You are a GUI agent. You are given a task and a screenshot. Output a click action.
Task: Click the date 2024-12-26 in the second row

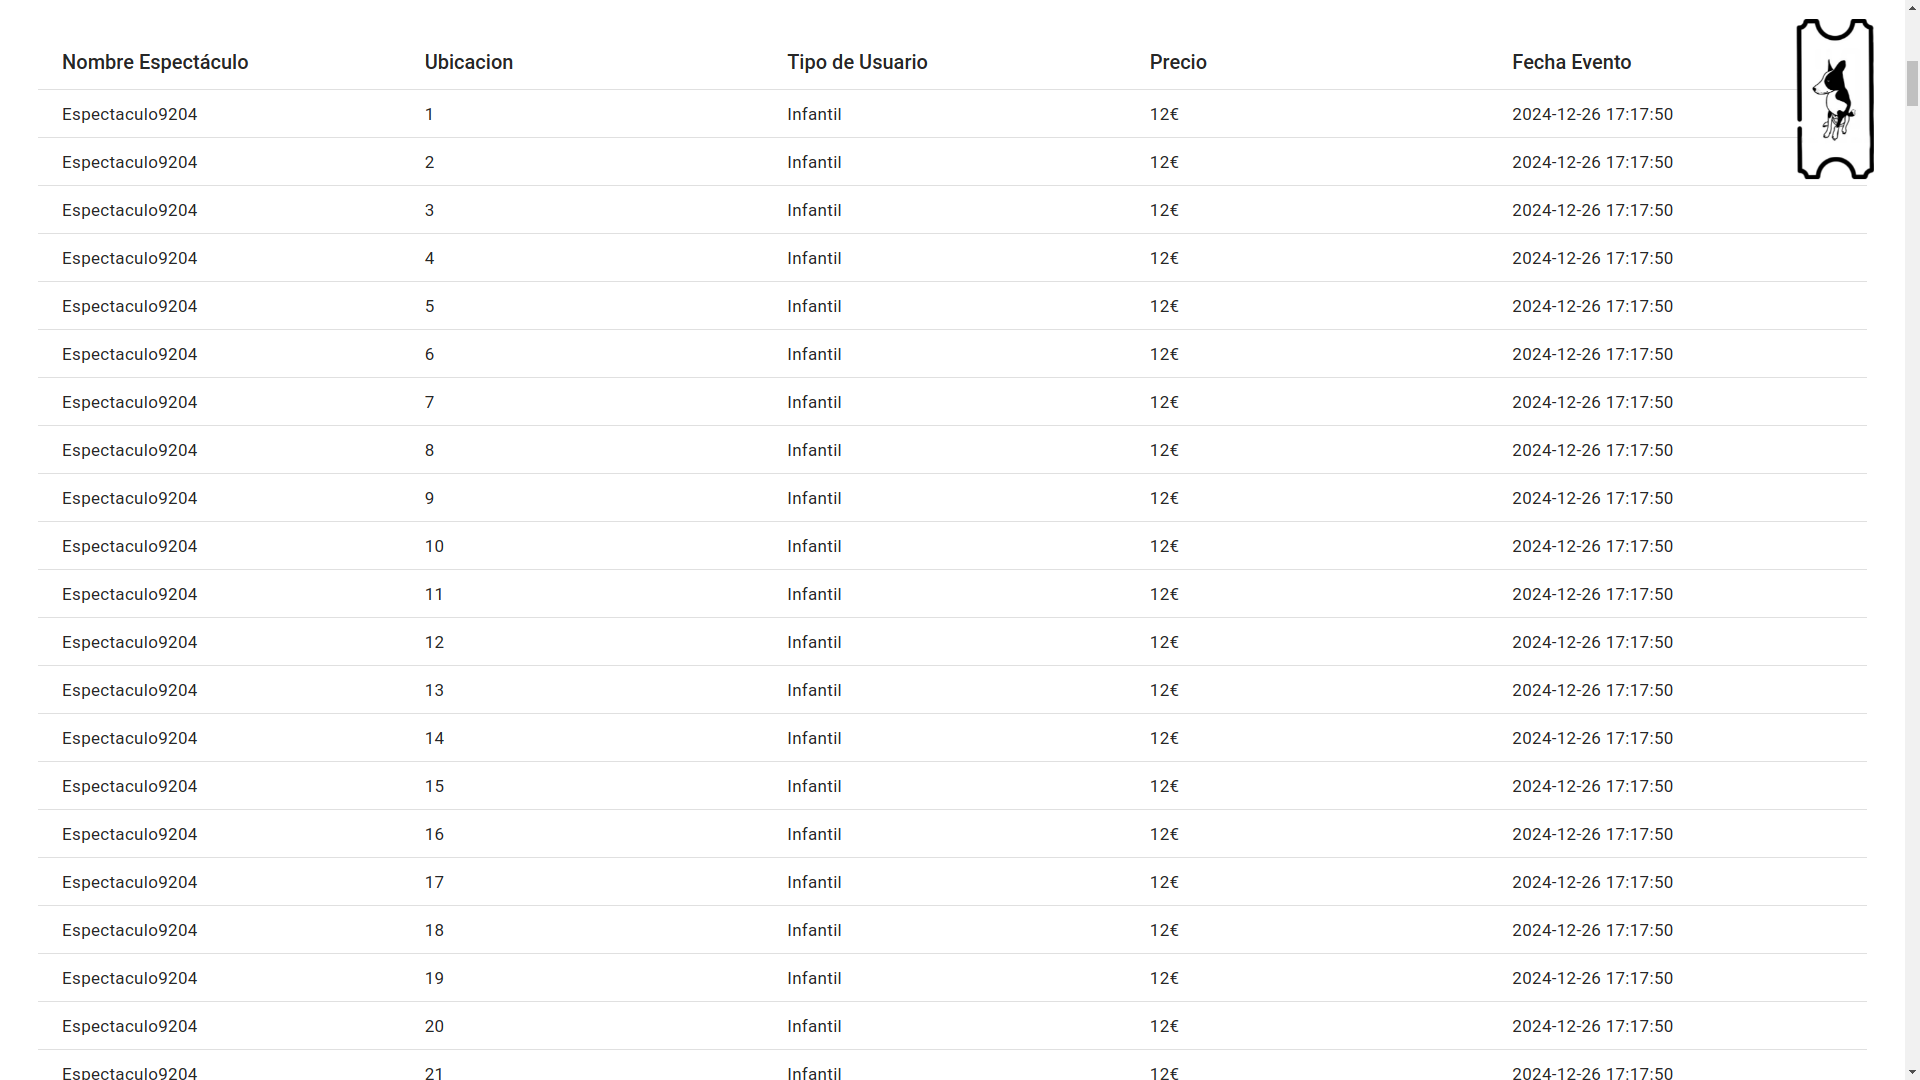pos(1593,162)
